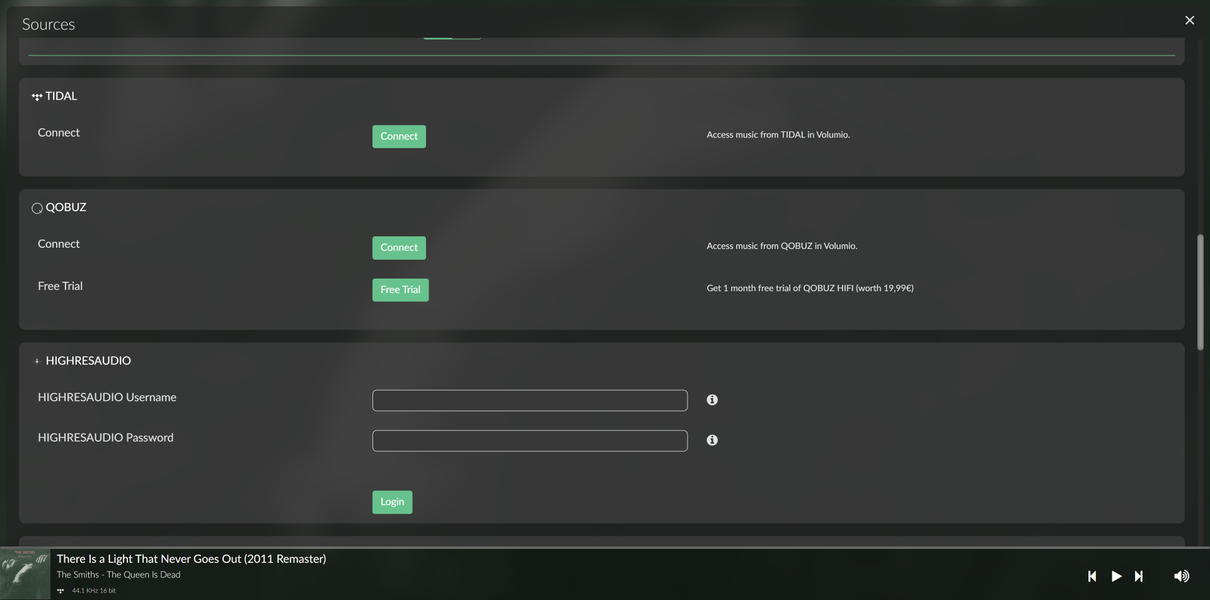The image size is (1210, 600).
Task: Click 'Access music from QOBUZ in Volumio.' text
Action: 782,246
